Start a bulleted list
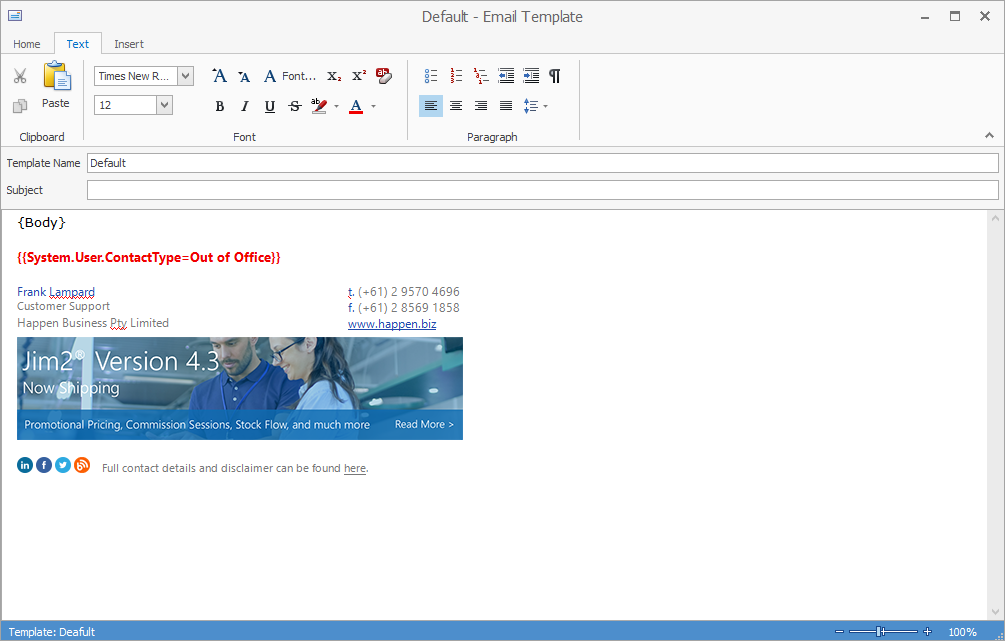This screenshot has width=1005, height=641. [x=431, y=75]
